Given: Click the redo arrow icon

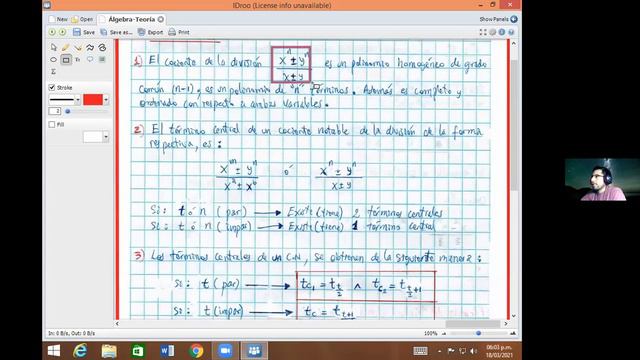Looking at the screenshot, I should (62, 32).
